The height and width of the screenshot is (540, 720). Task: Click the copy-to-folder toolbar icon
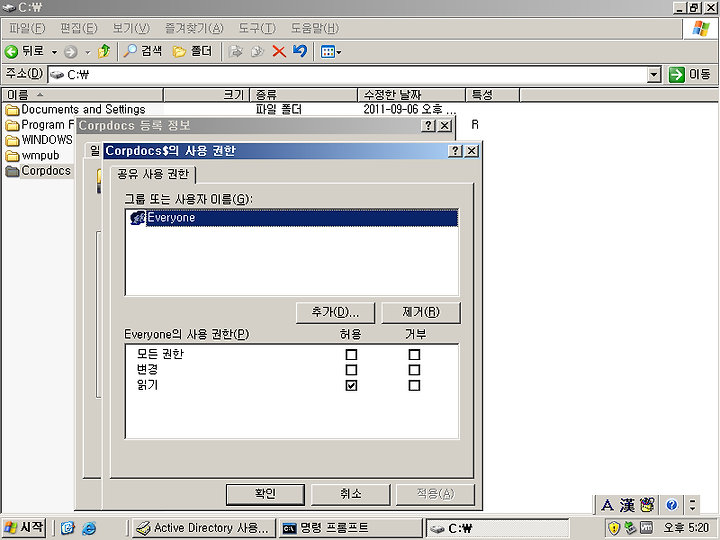(258, 51)
